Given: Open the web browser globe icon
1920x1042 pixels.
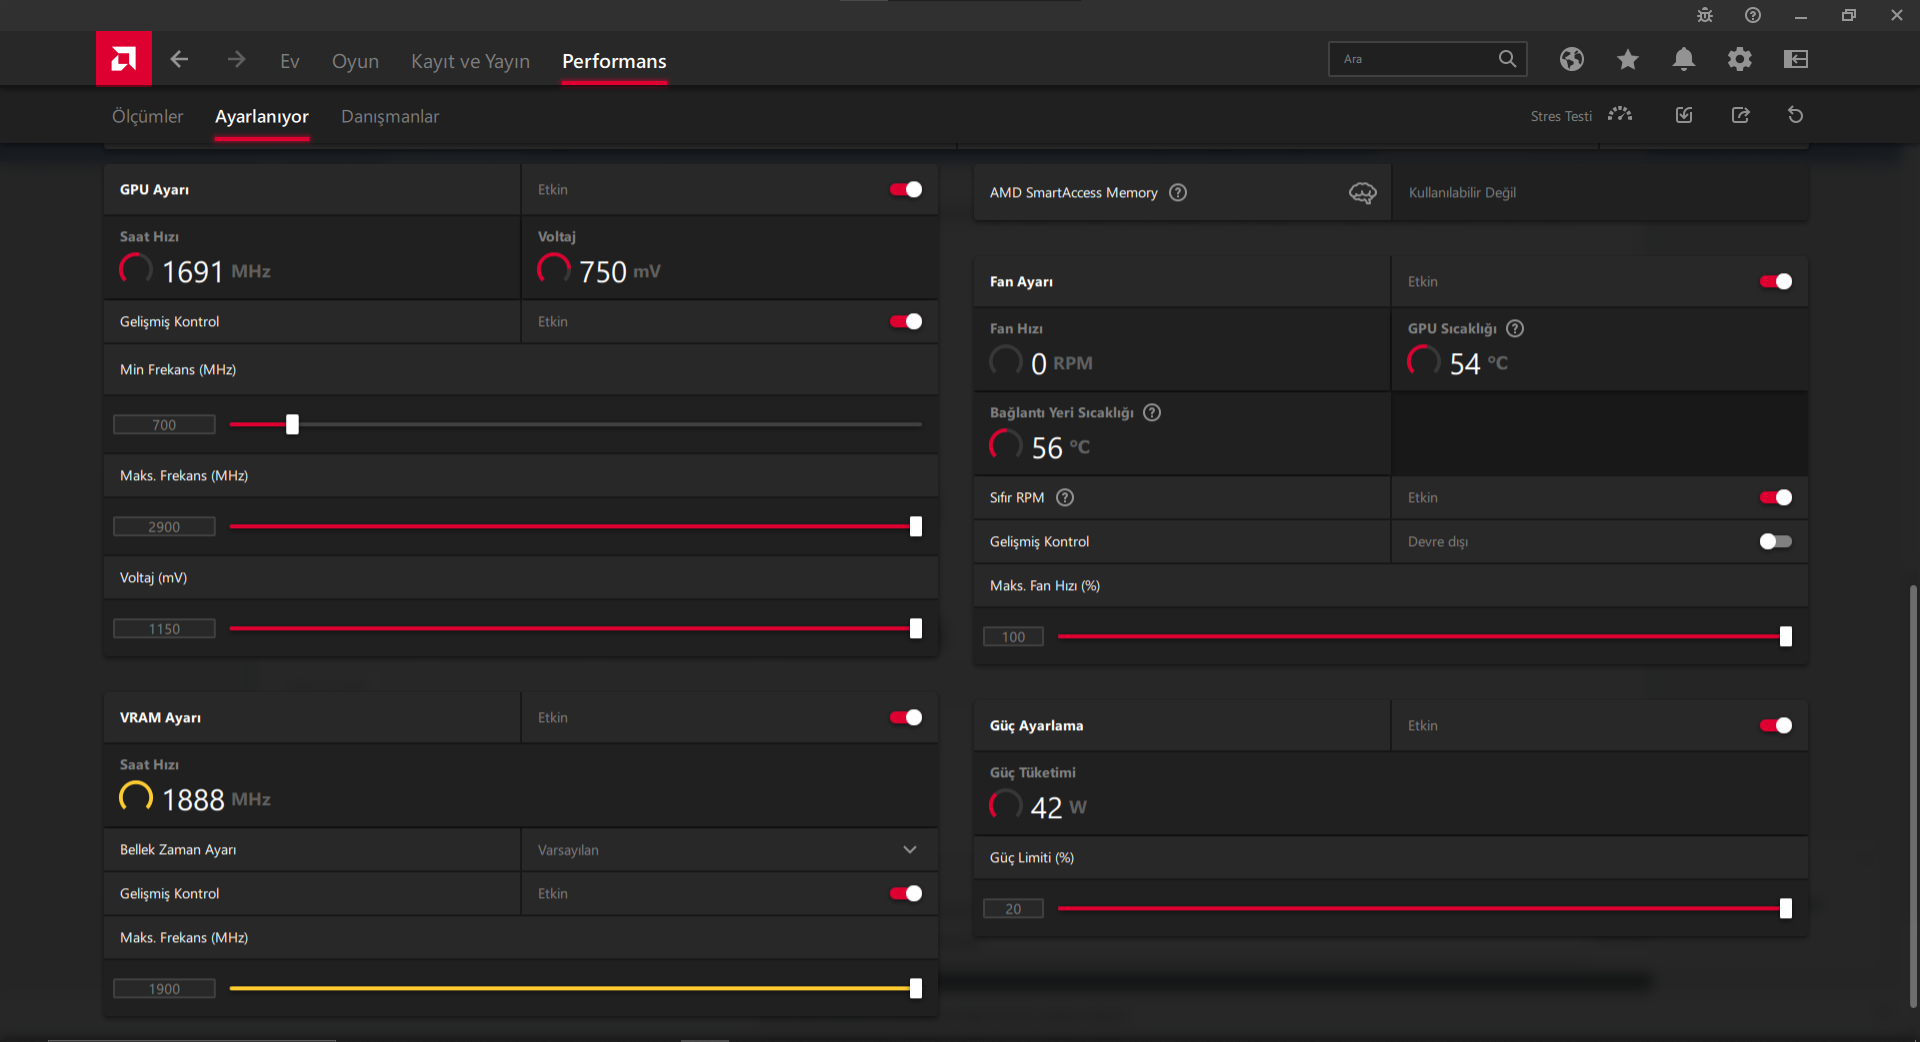Looking at the screenshot, I should [x=1571, y=60].
